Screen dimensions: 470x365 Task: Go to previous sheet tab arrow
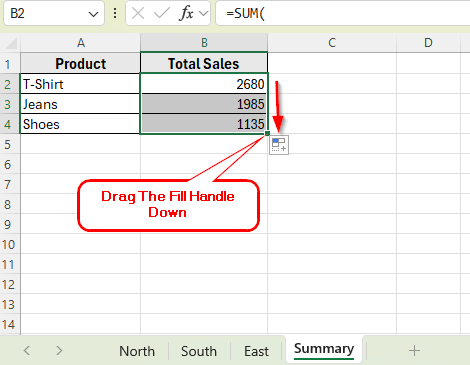tap(27, 351)
